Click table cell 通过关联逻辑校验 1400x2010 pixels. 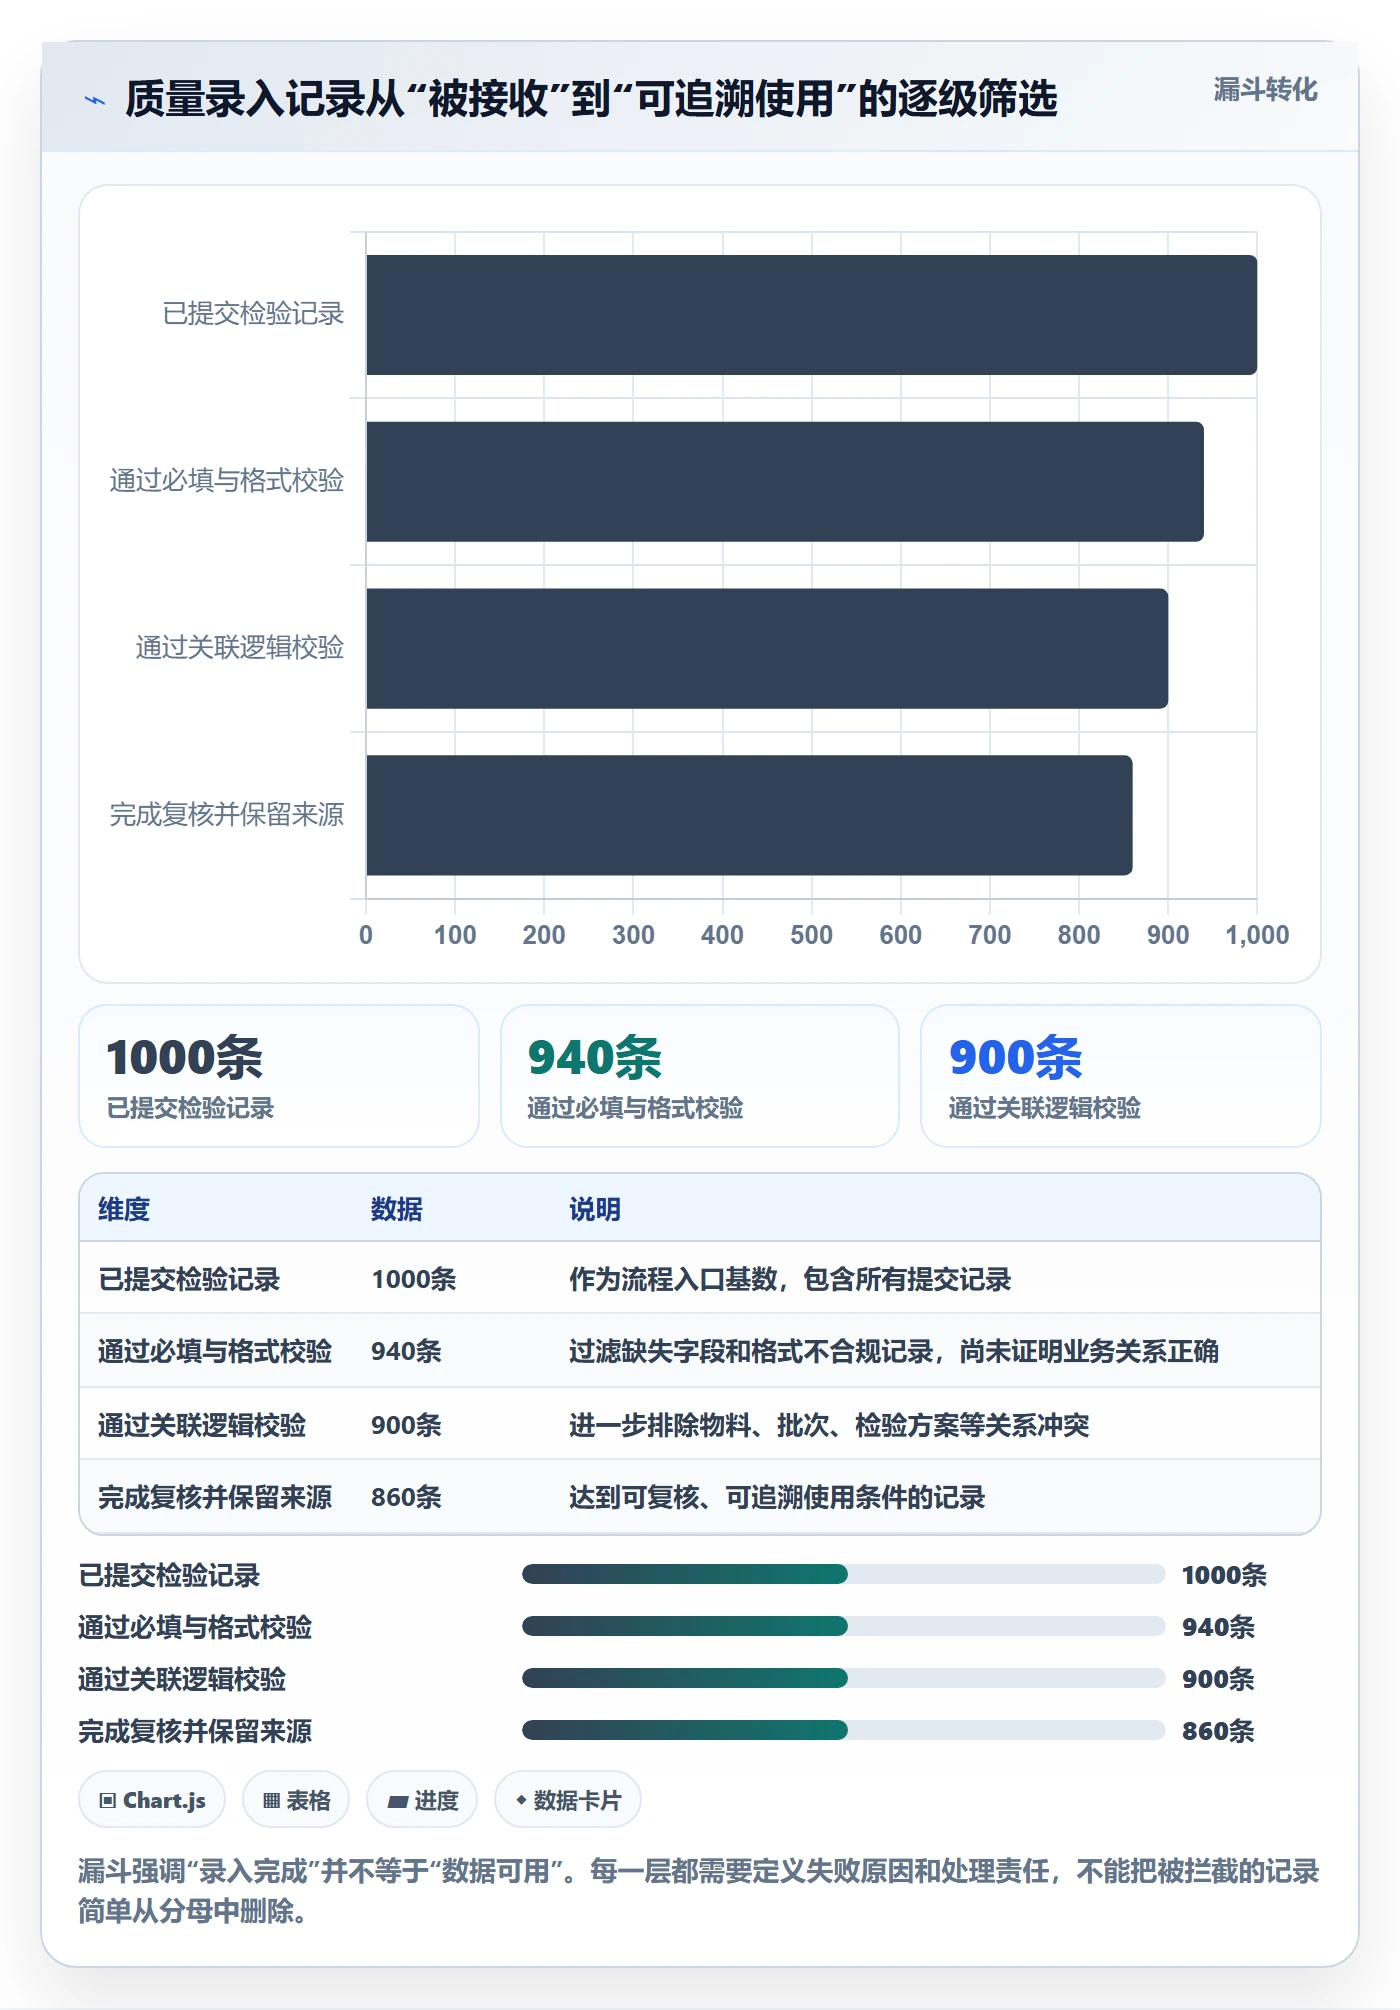point(202,1425)
